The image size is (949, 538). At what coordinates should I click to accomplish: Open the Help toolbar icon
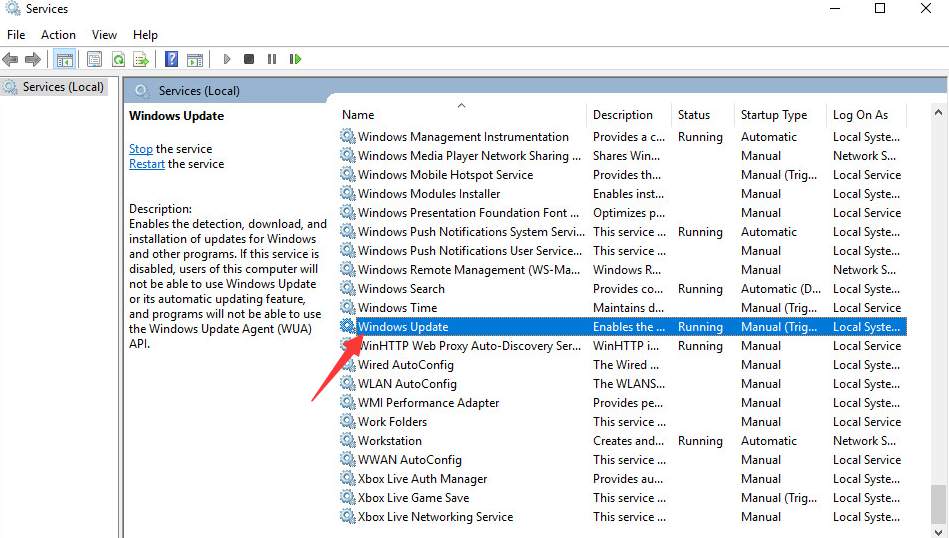(x=171, y=59)
